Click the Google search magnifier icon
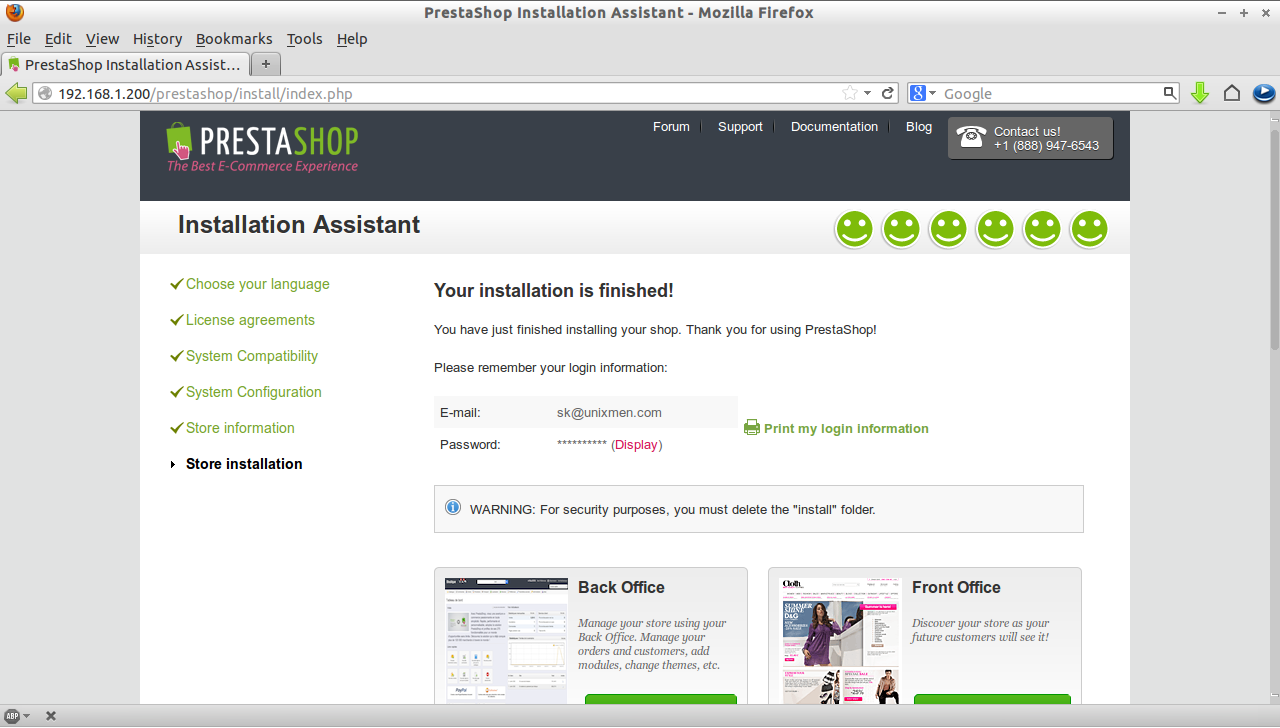 [1170, 93]
